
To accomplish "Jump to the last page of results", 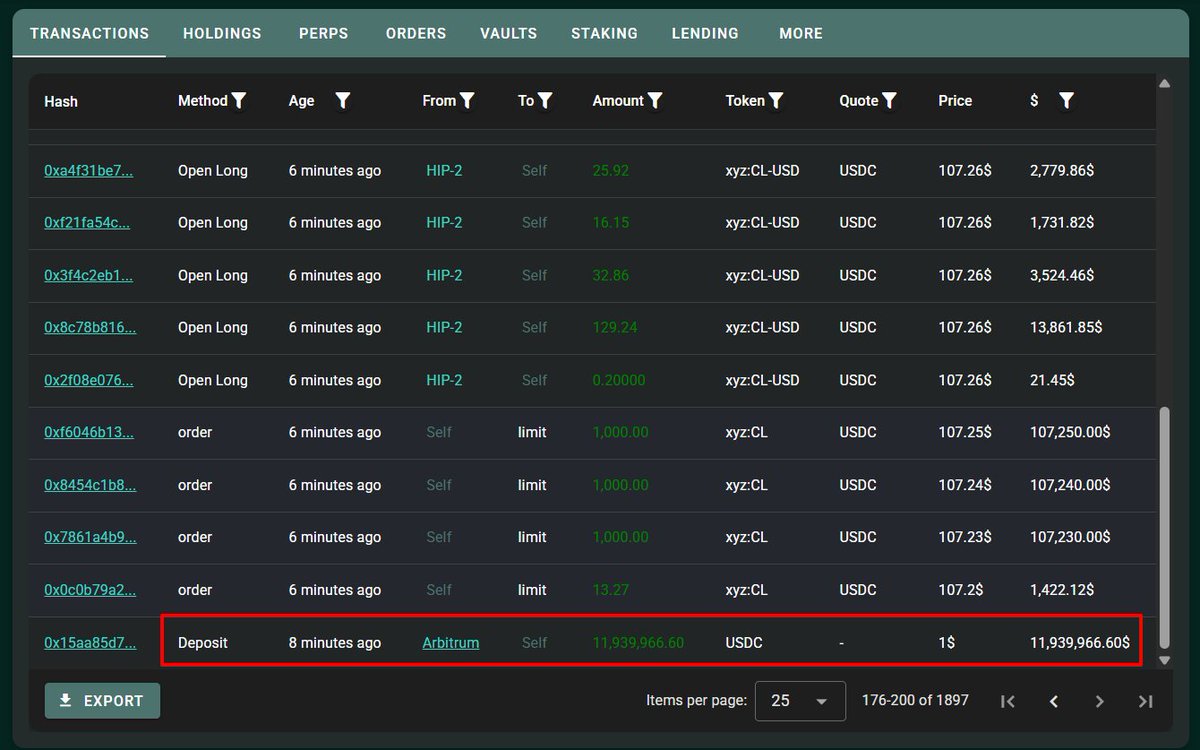I will point(1146,701).
